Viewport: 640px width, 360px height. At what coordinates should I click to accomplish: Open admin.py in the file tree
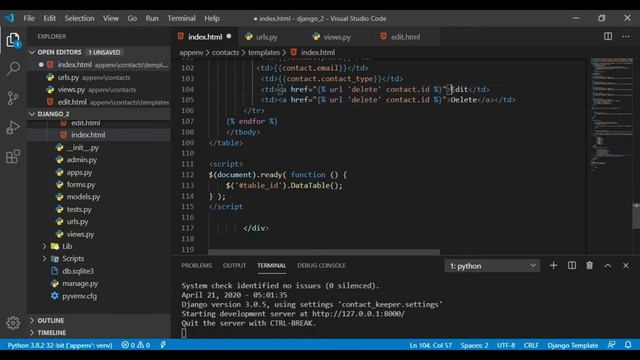pyautogui.click(x=99, y=160)
